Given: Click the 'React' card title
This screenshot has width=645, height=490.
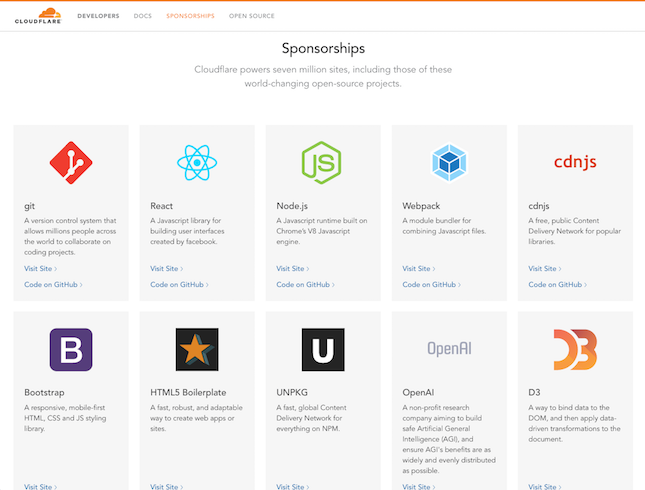Looking at the screenshot, I should [161, 206].
